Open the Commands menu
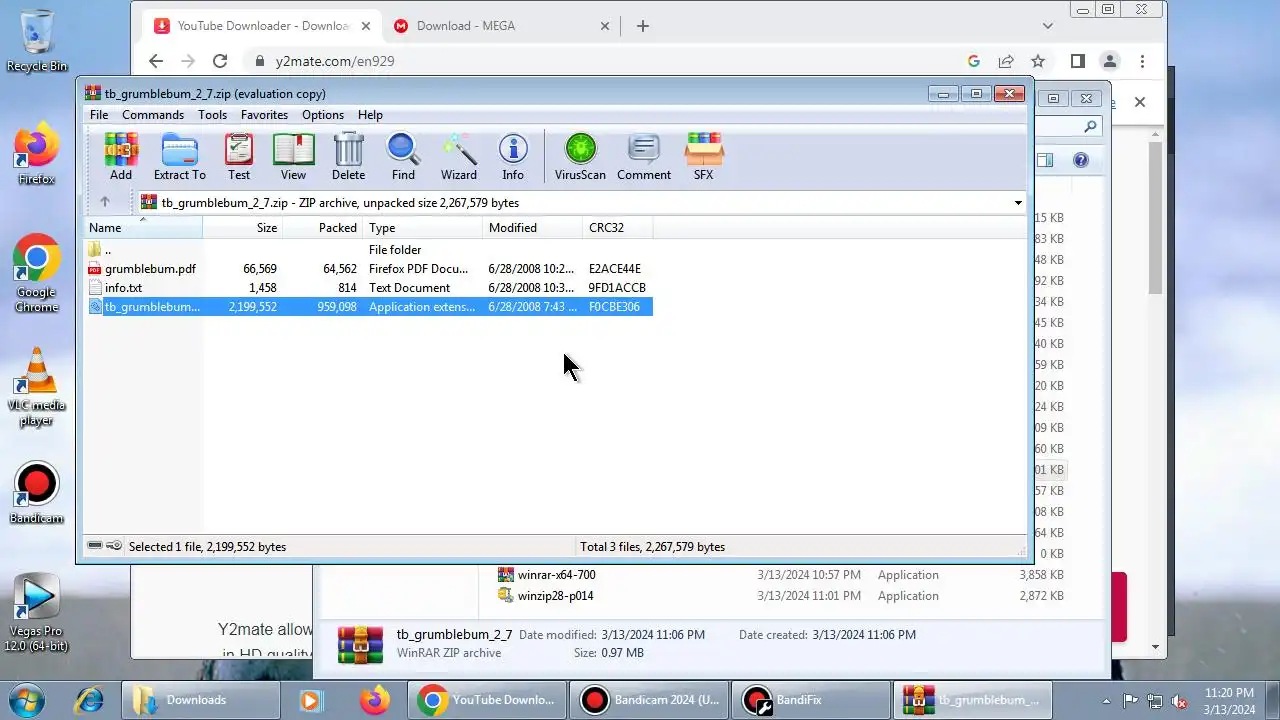1280x720 pixels. pyautogui.click(x=153, y=115)
